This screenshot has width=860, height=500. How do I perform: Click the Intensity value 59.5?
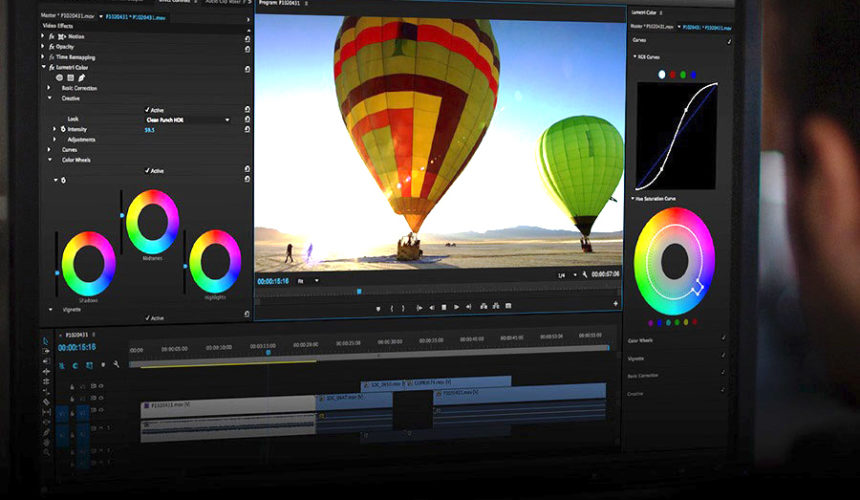[x=149, y=129]
